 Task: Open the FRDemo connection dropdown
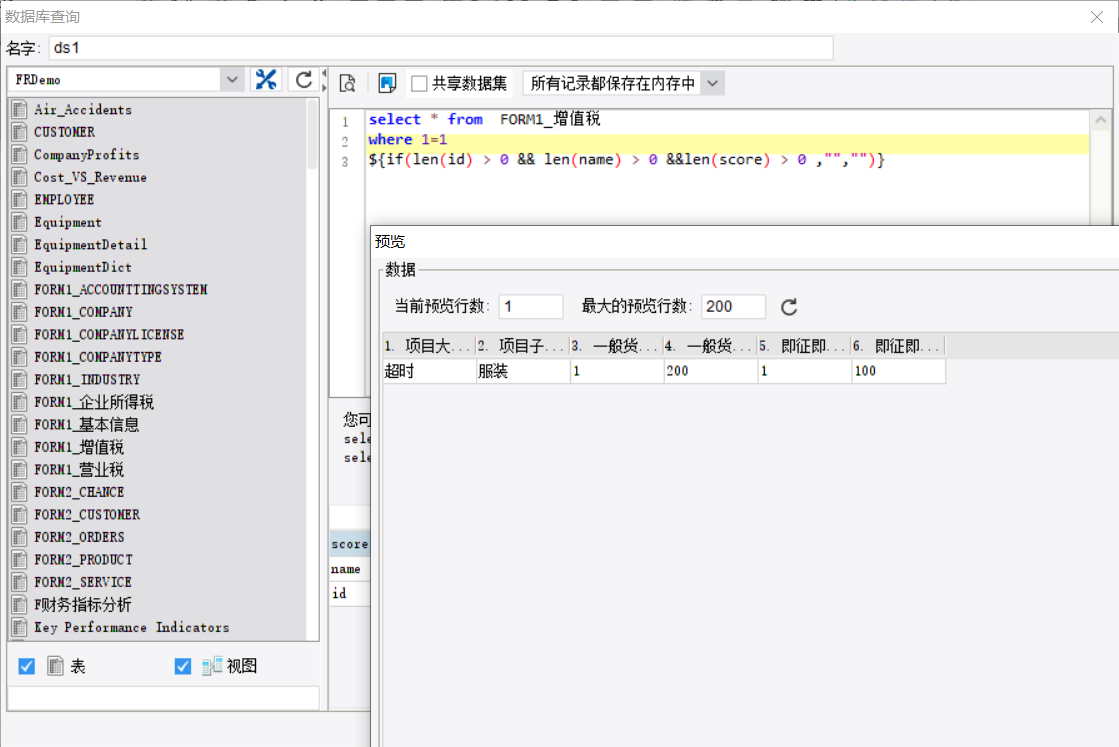pos(232,80)
